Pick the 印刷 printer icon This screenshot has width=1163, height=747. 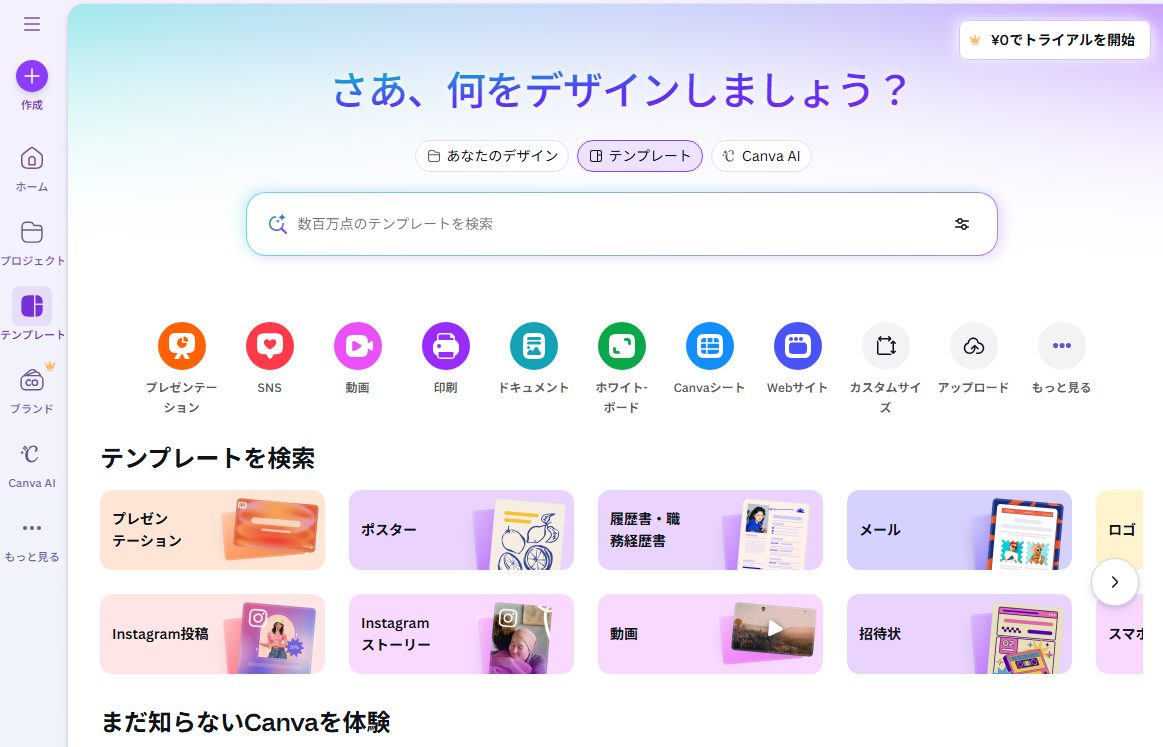(x=446, y=346)
